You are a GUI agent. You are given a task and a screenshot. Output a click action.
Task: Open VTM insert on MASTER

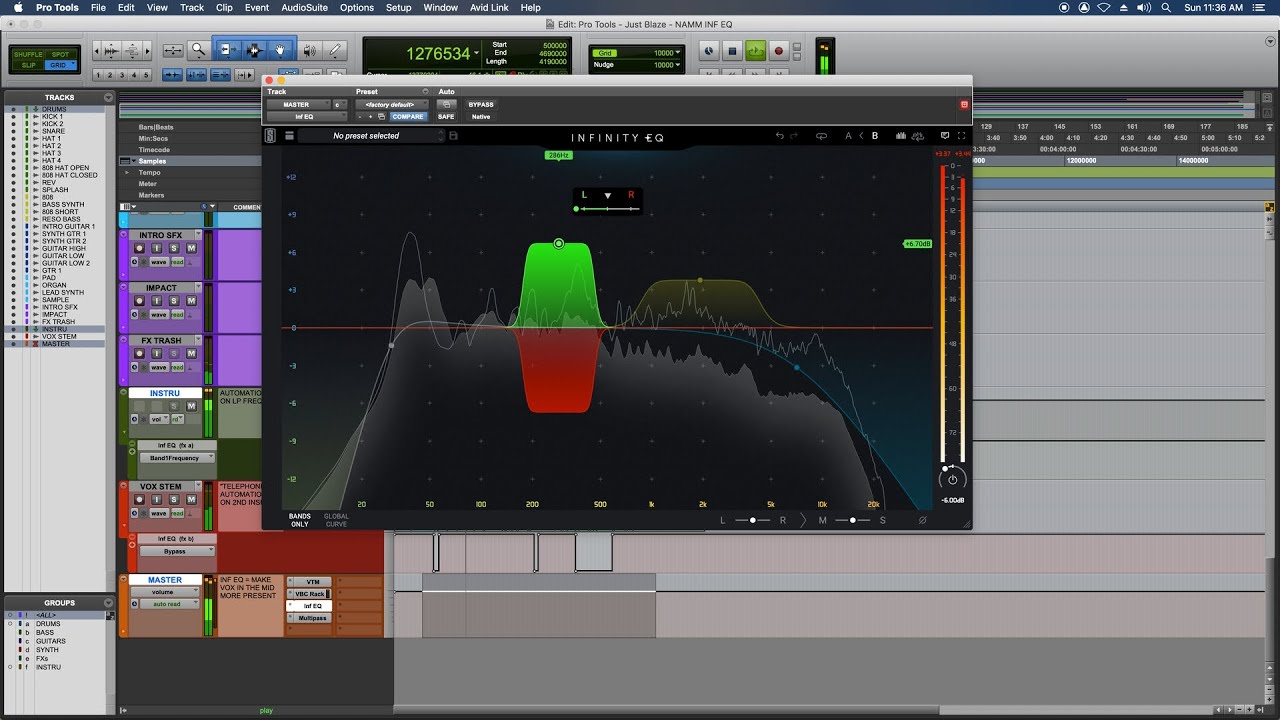[313, 582]
